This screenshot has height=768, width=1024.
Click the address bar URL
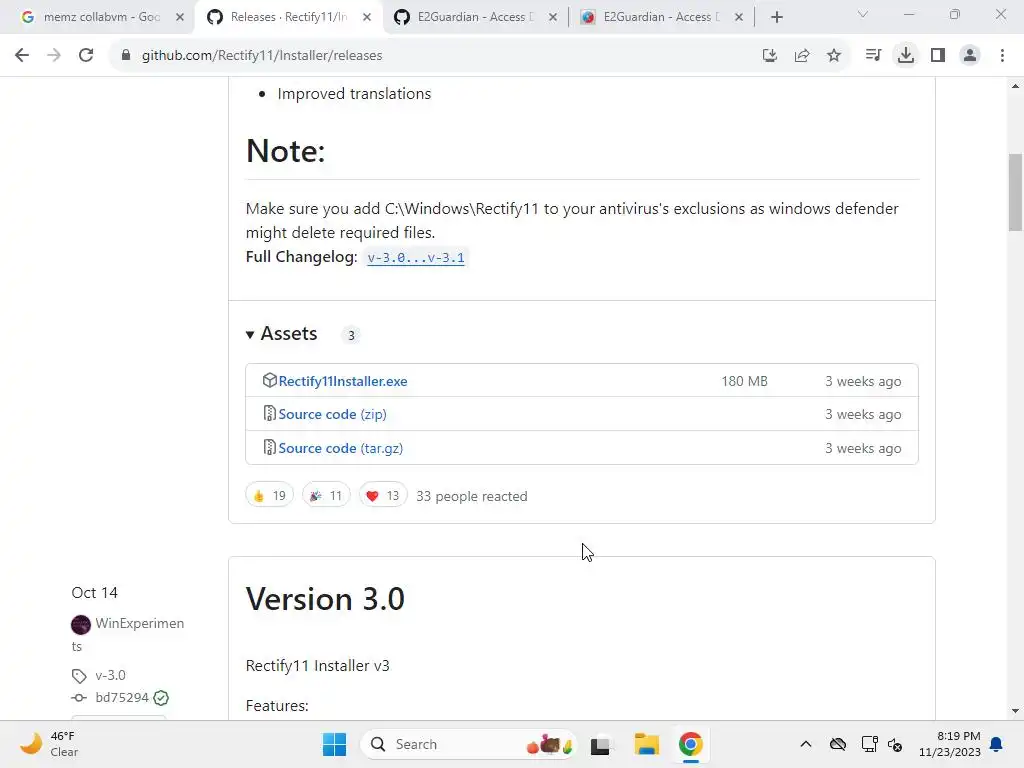262,56
